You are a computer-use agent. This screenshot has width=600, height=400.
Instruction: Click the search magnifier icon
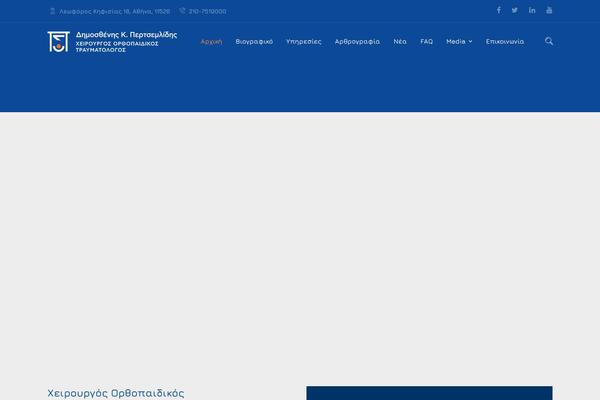[x=549, y=41]
